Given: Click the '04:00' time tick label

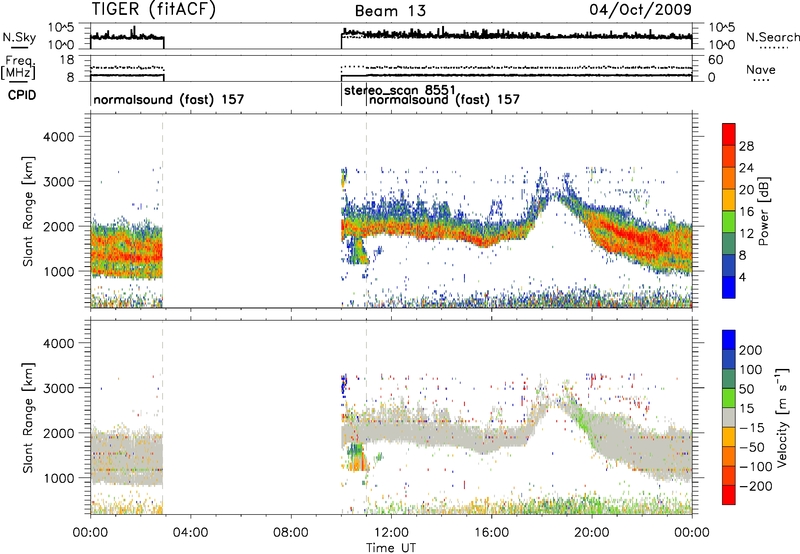Looking at the screenshot, I should click(190, 533).
